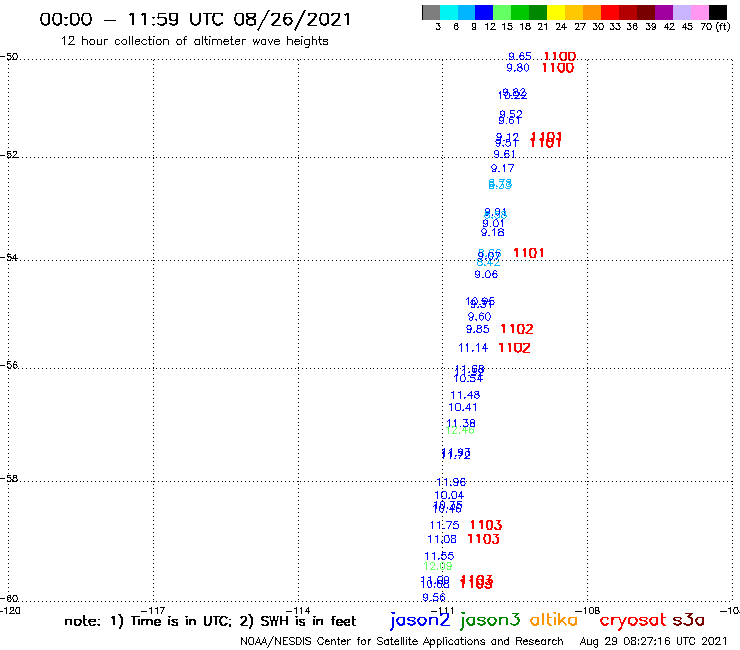
Task: Click the pink 70 ft legend swatch
Action: pyautogui.click(x=699, y=12)
